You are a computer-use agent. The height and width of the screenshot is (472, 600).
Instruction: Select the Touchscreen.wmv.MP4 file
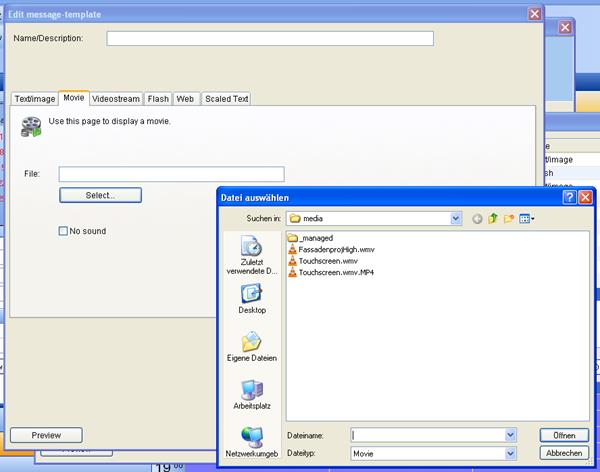[328, 272]
